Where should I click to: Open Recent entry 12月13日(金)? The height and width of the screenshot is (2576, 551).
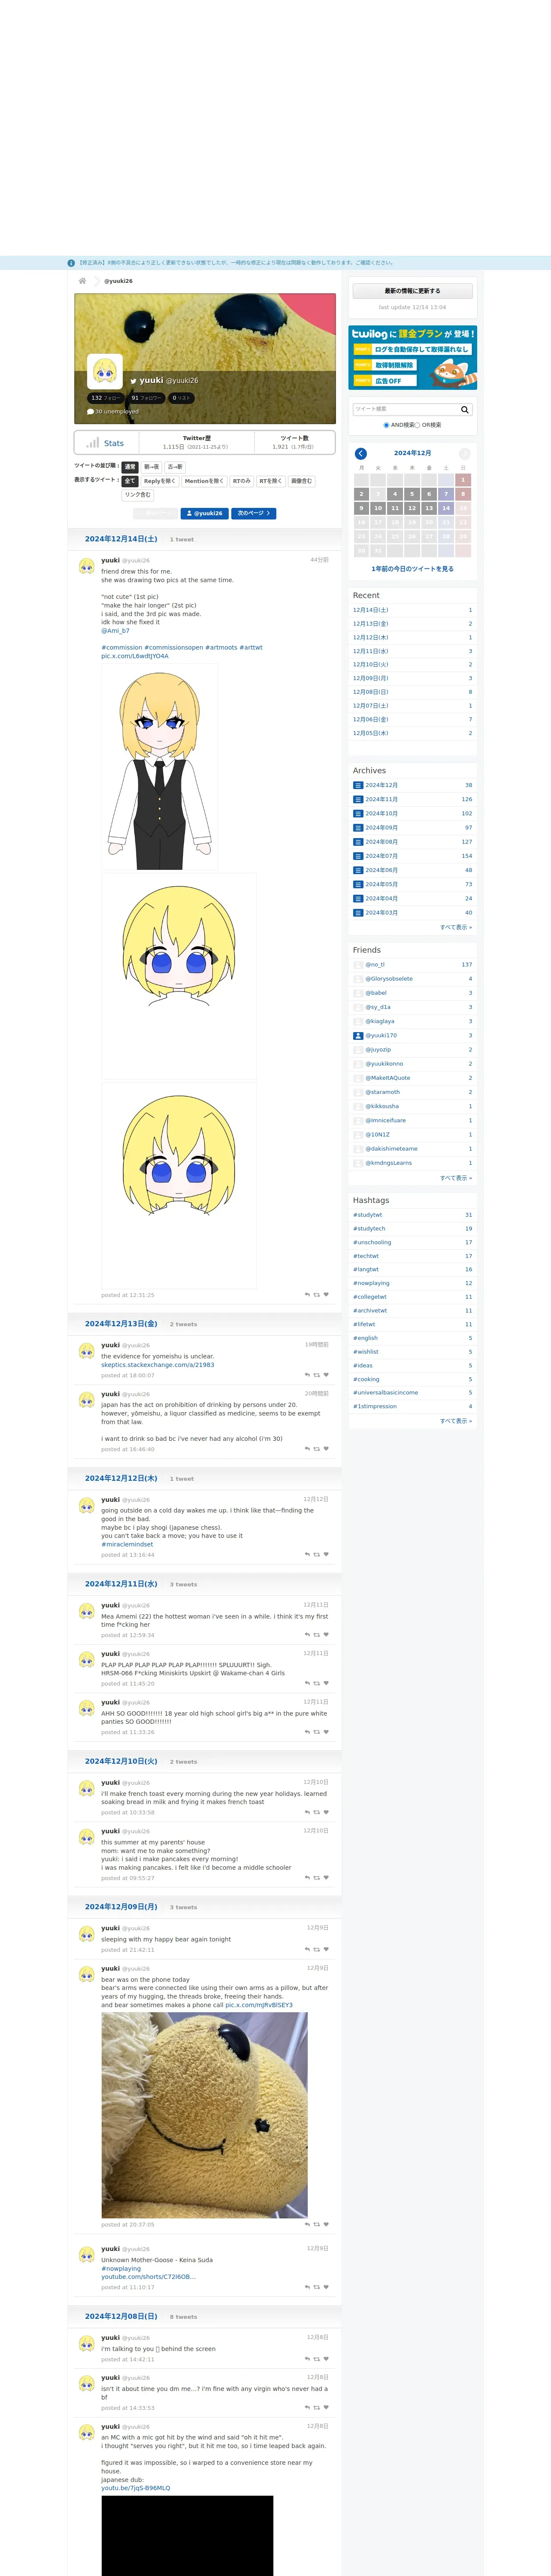pyautogui.click(x=371, y=624)
